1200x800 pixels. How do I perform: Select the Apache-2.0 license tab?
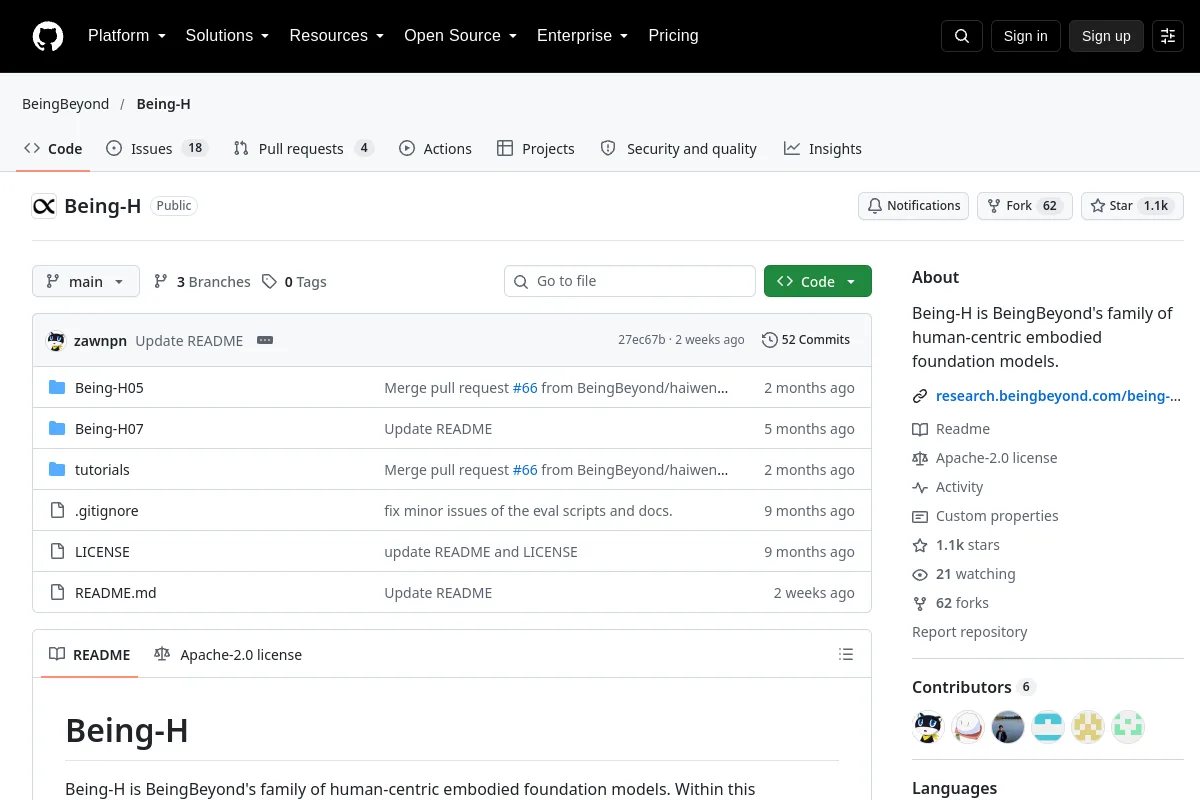(x=228, y=655)
